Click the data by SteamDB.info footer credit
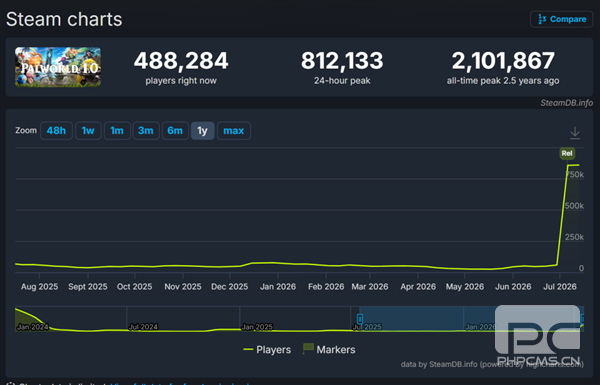The width and height of the screenshot is (600, 385). click(x=492, y=364)
